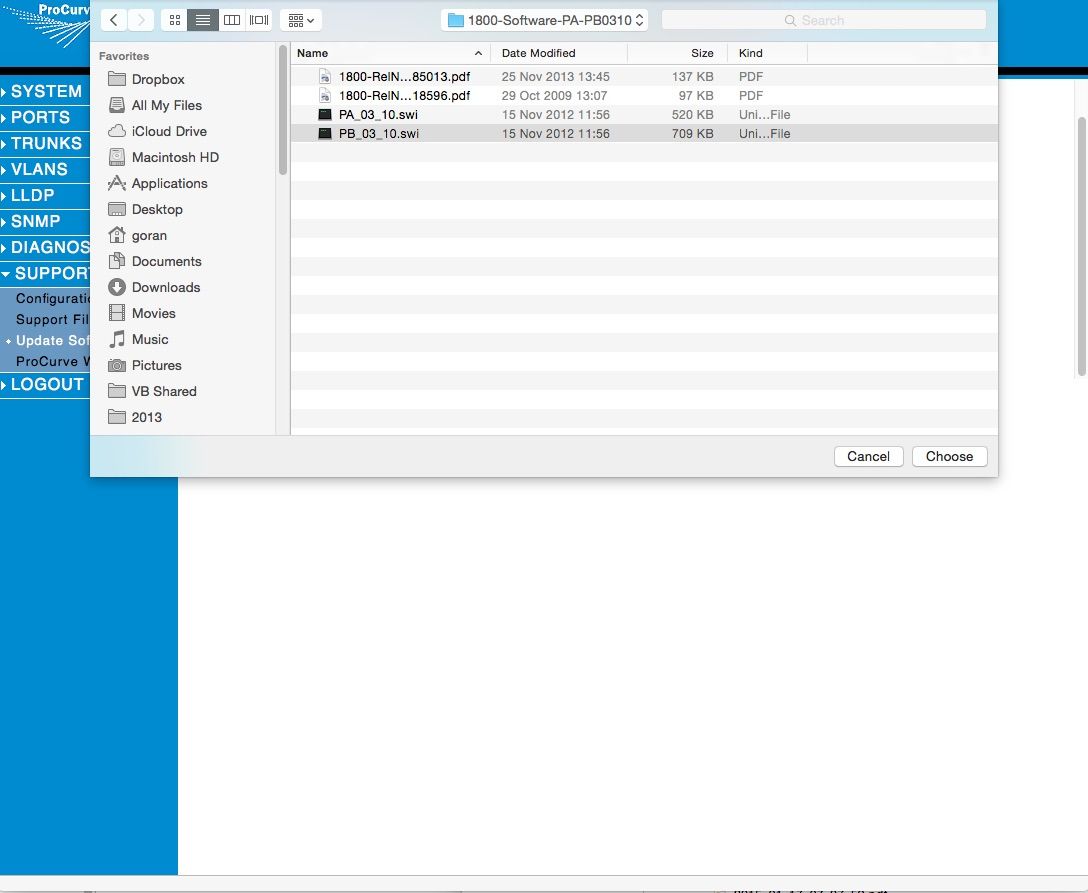Expand the PORTS menu in ProCurve

(45, 117)
